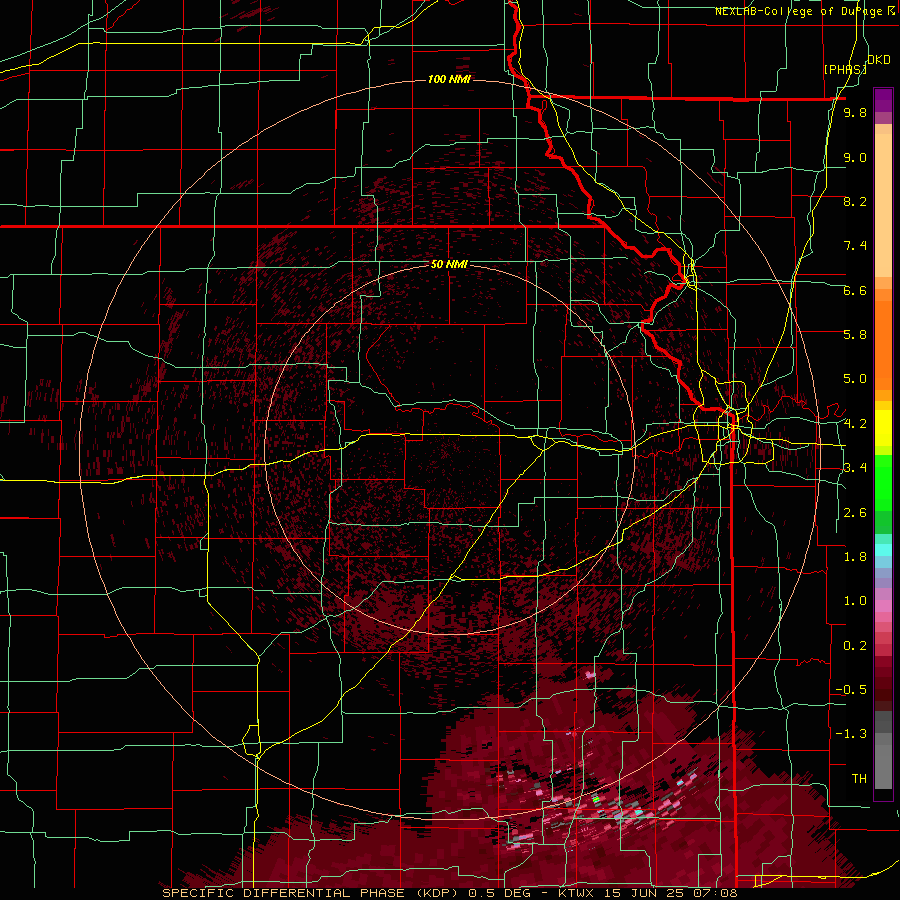Pick the bright yellow band of the color scale
Image resolution: width=900 pixels, height=900 pixels.
(x=883, y=428)
